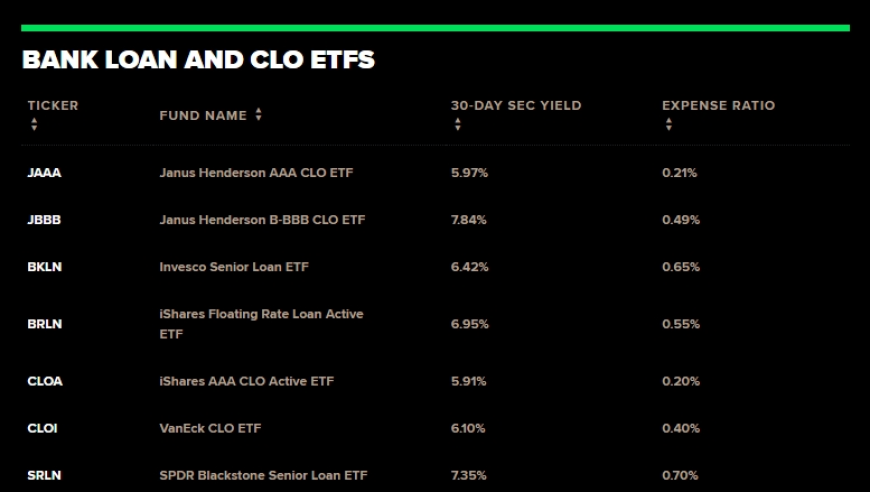Open the BRLN ticker link

(45, 324)
